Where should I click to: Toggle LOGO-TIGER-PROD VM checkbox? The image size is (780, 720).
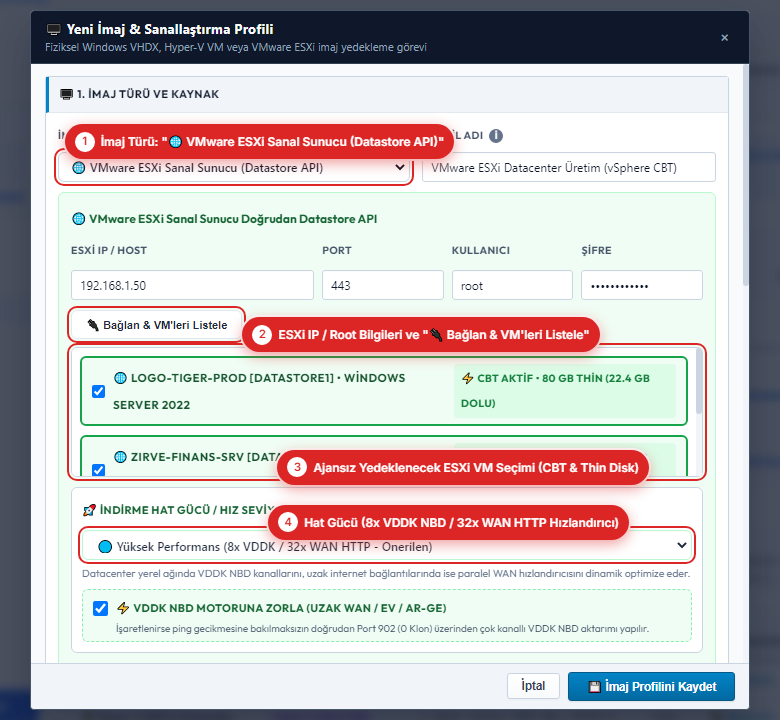(x=98, y=392)
